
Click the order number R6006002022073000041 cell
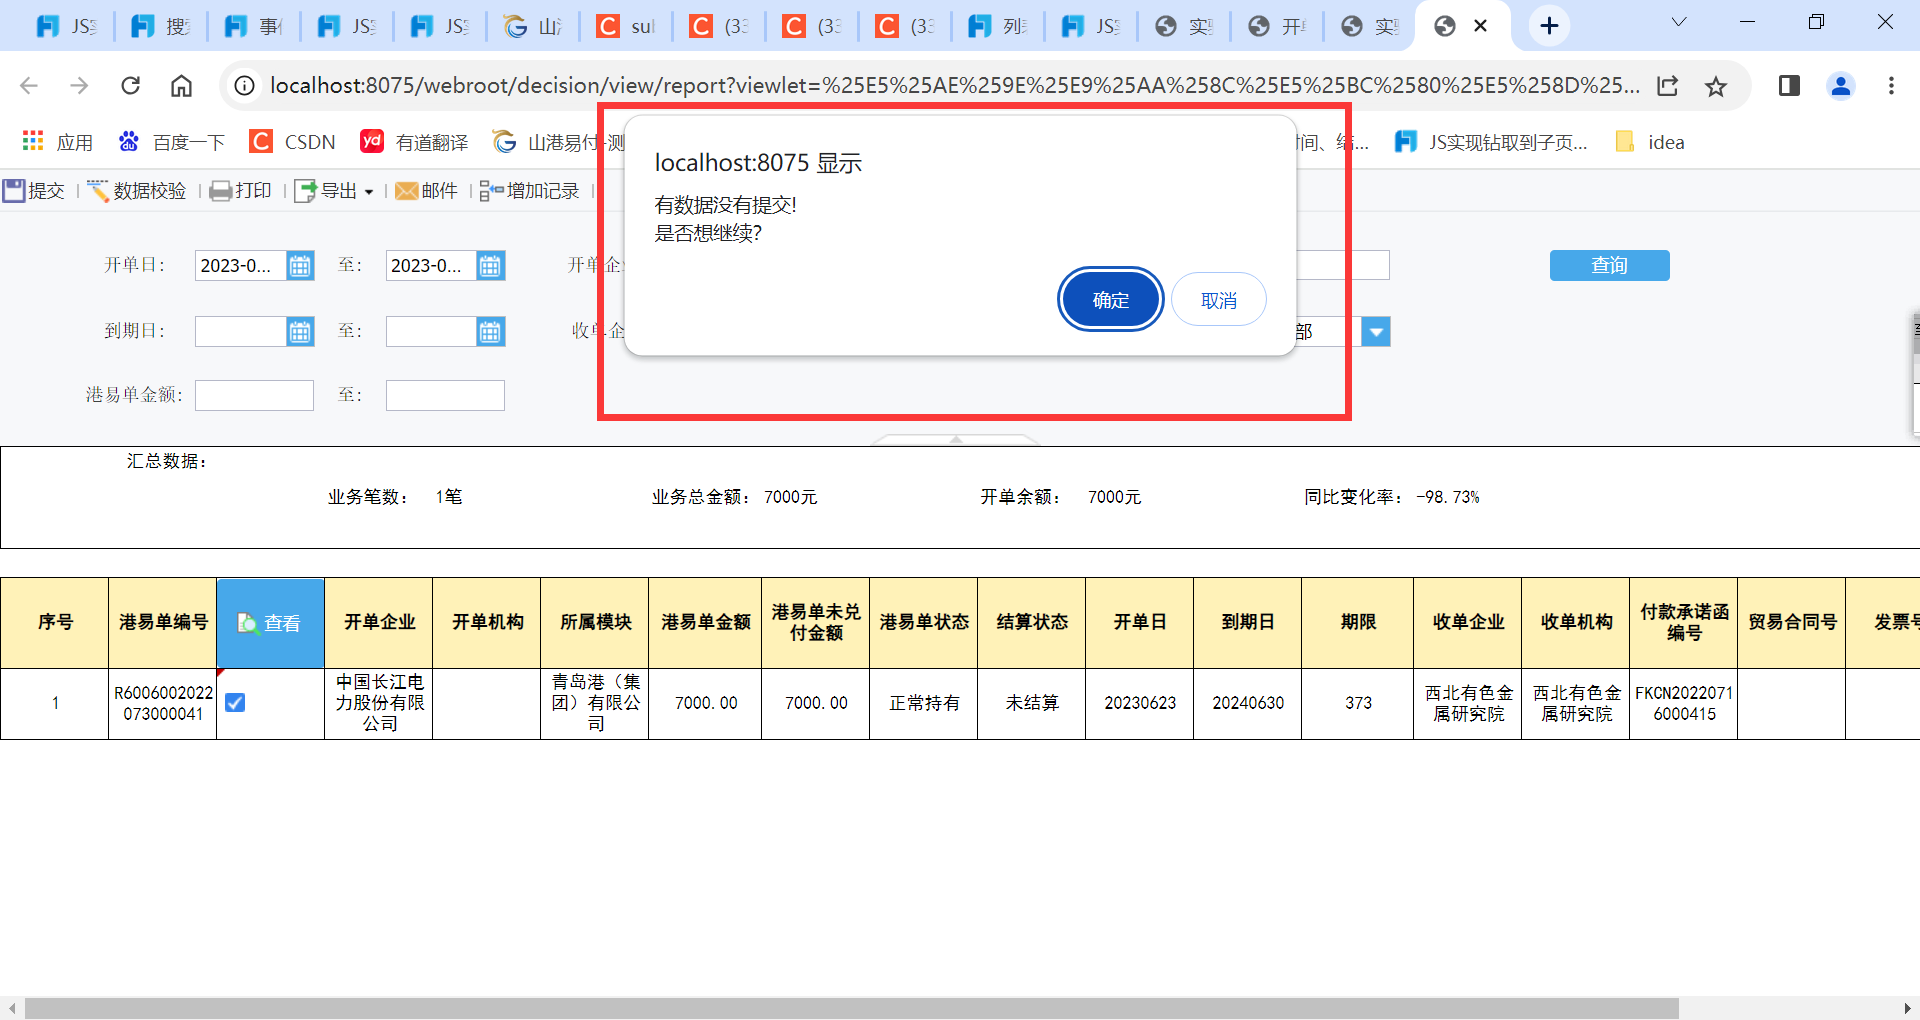163,703
